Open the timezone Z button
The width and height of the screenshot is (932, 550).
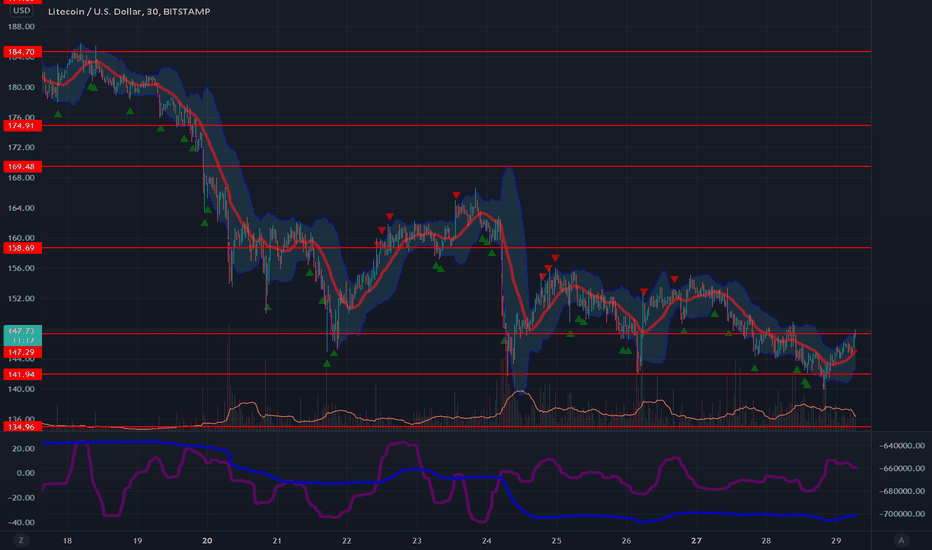[x=21, y=540]
